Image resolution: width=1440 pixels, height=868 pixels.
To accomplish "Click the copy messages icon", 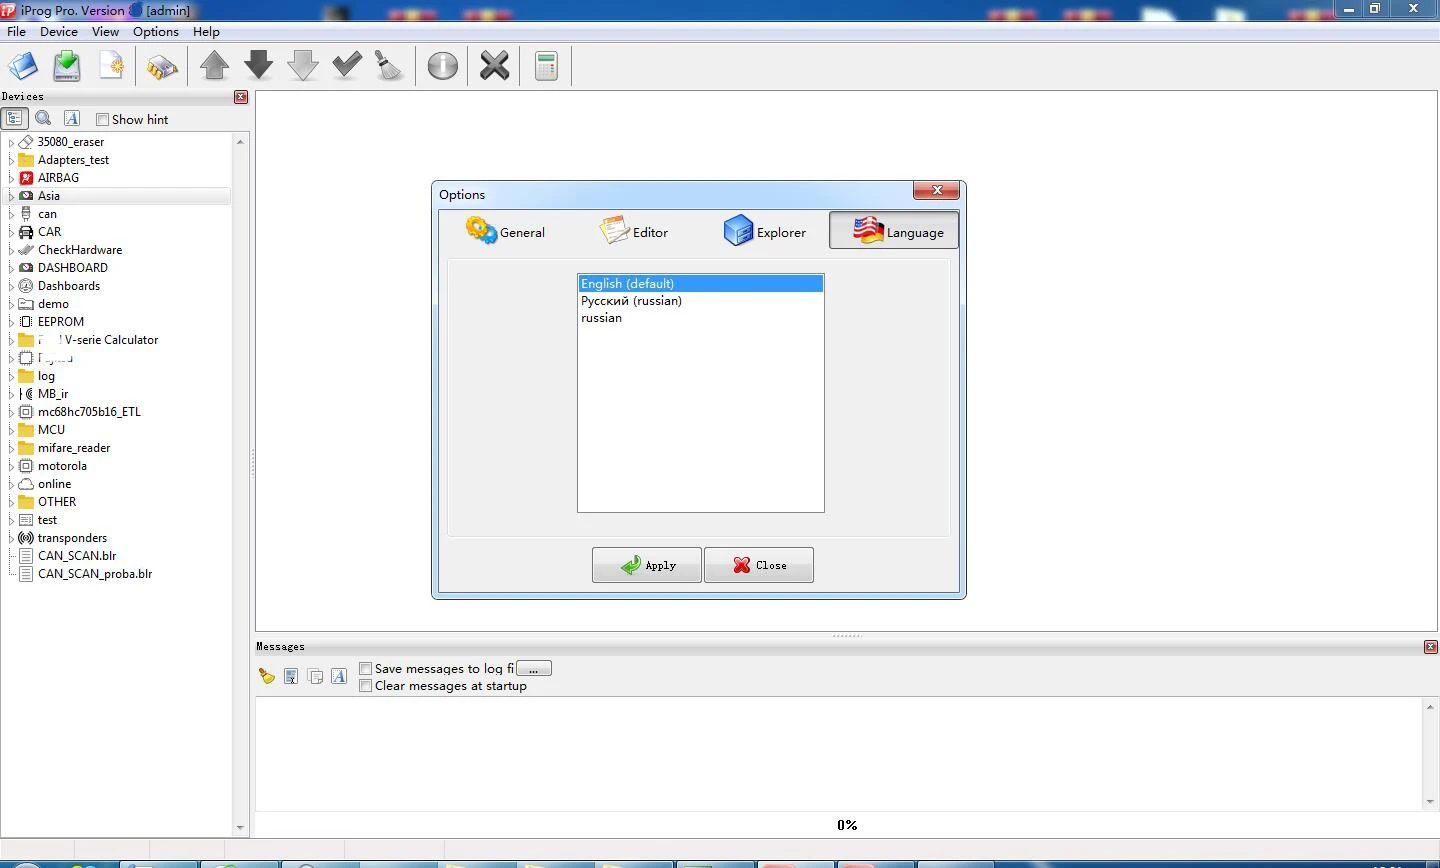I will click(315, 676).
